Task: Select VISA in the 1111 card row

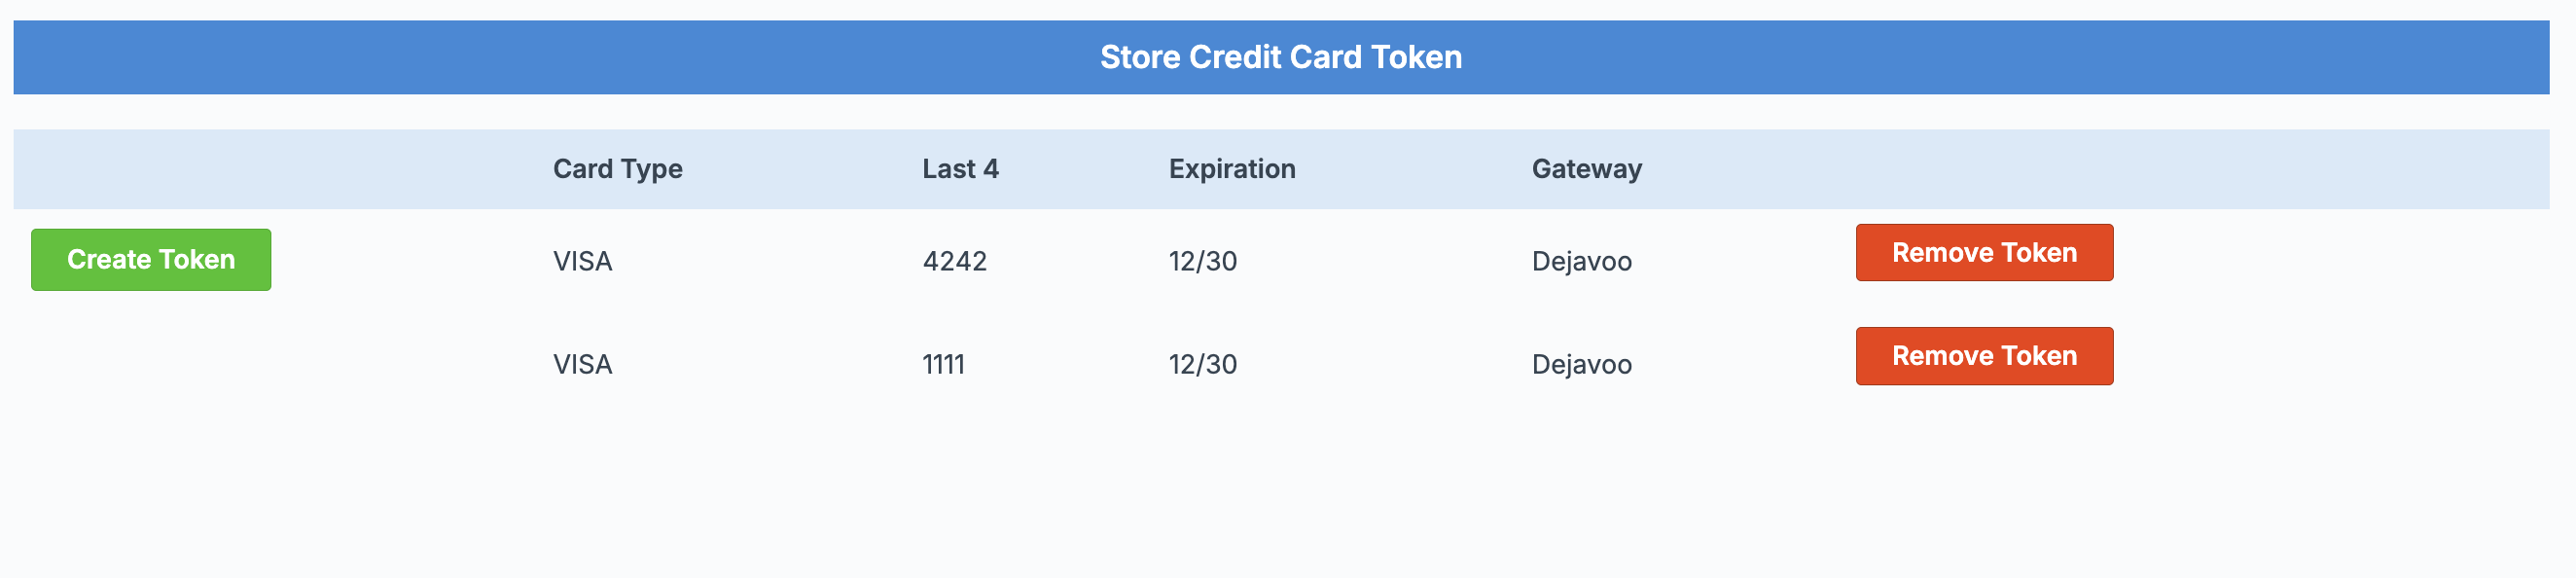Action: pyautogui.click(x=582, y=365)
